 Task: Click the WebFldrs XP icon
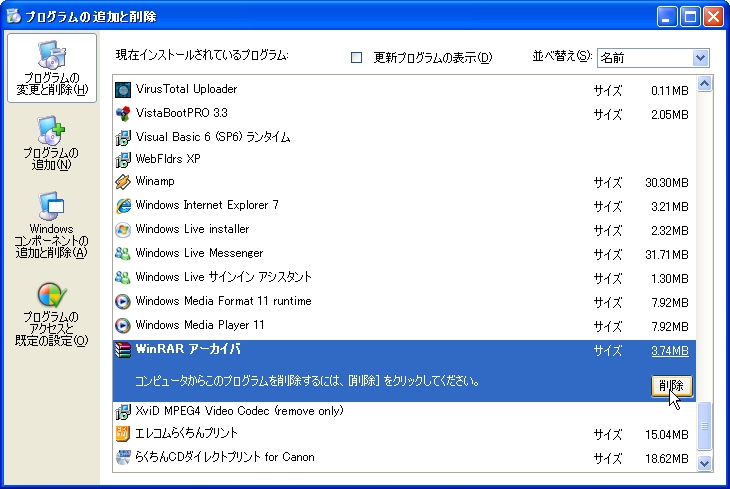pyautogui.click(x=123, y=159)
